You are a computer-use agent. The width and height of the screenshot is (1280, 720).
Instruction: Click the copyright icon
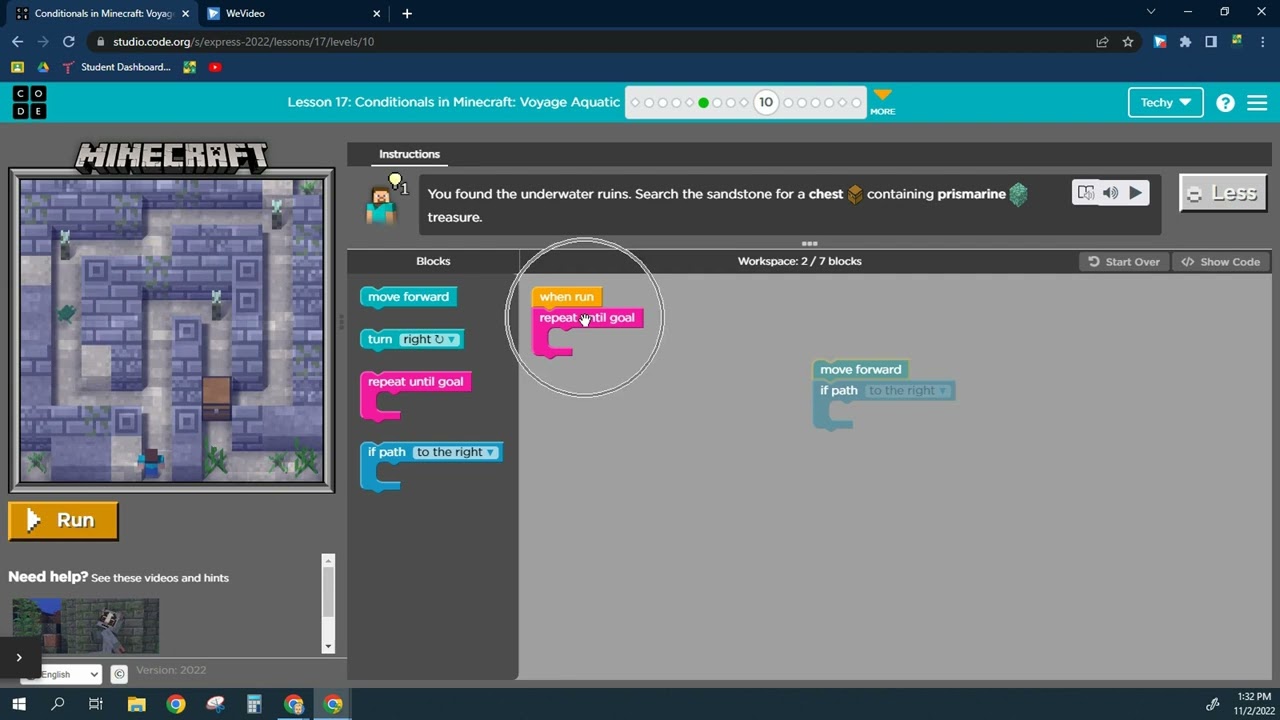tap(119, 674)
